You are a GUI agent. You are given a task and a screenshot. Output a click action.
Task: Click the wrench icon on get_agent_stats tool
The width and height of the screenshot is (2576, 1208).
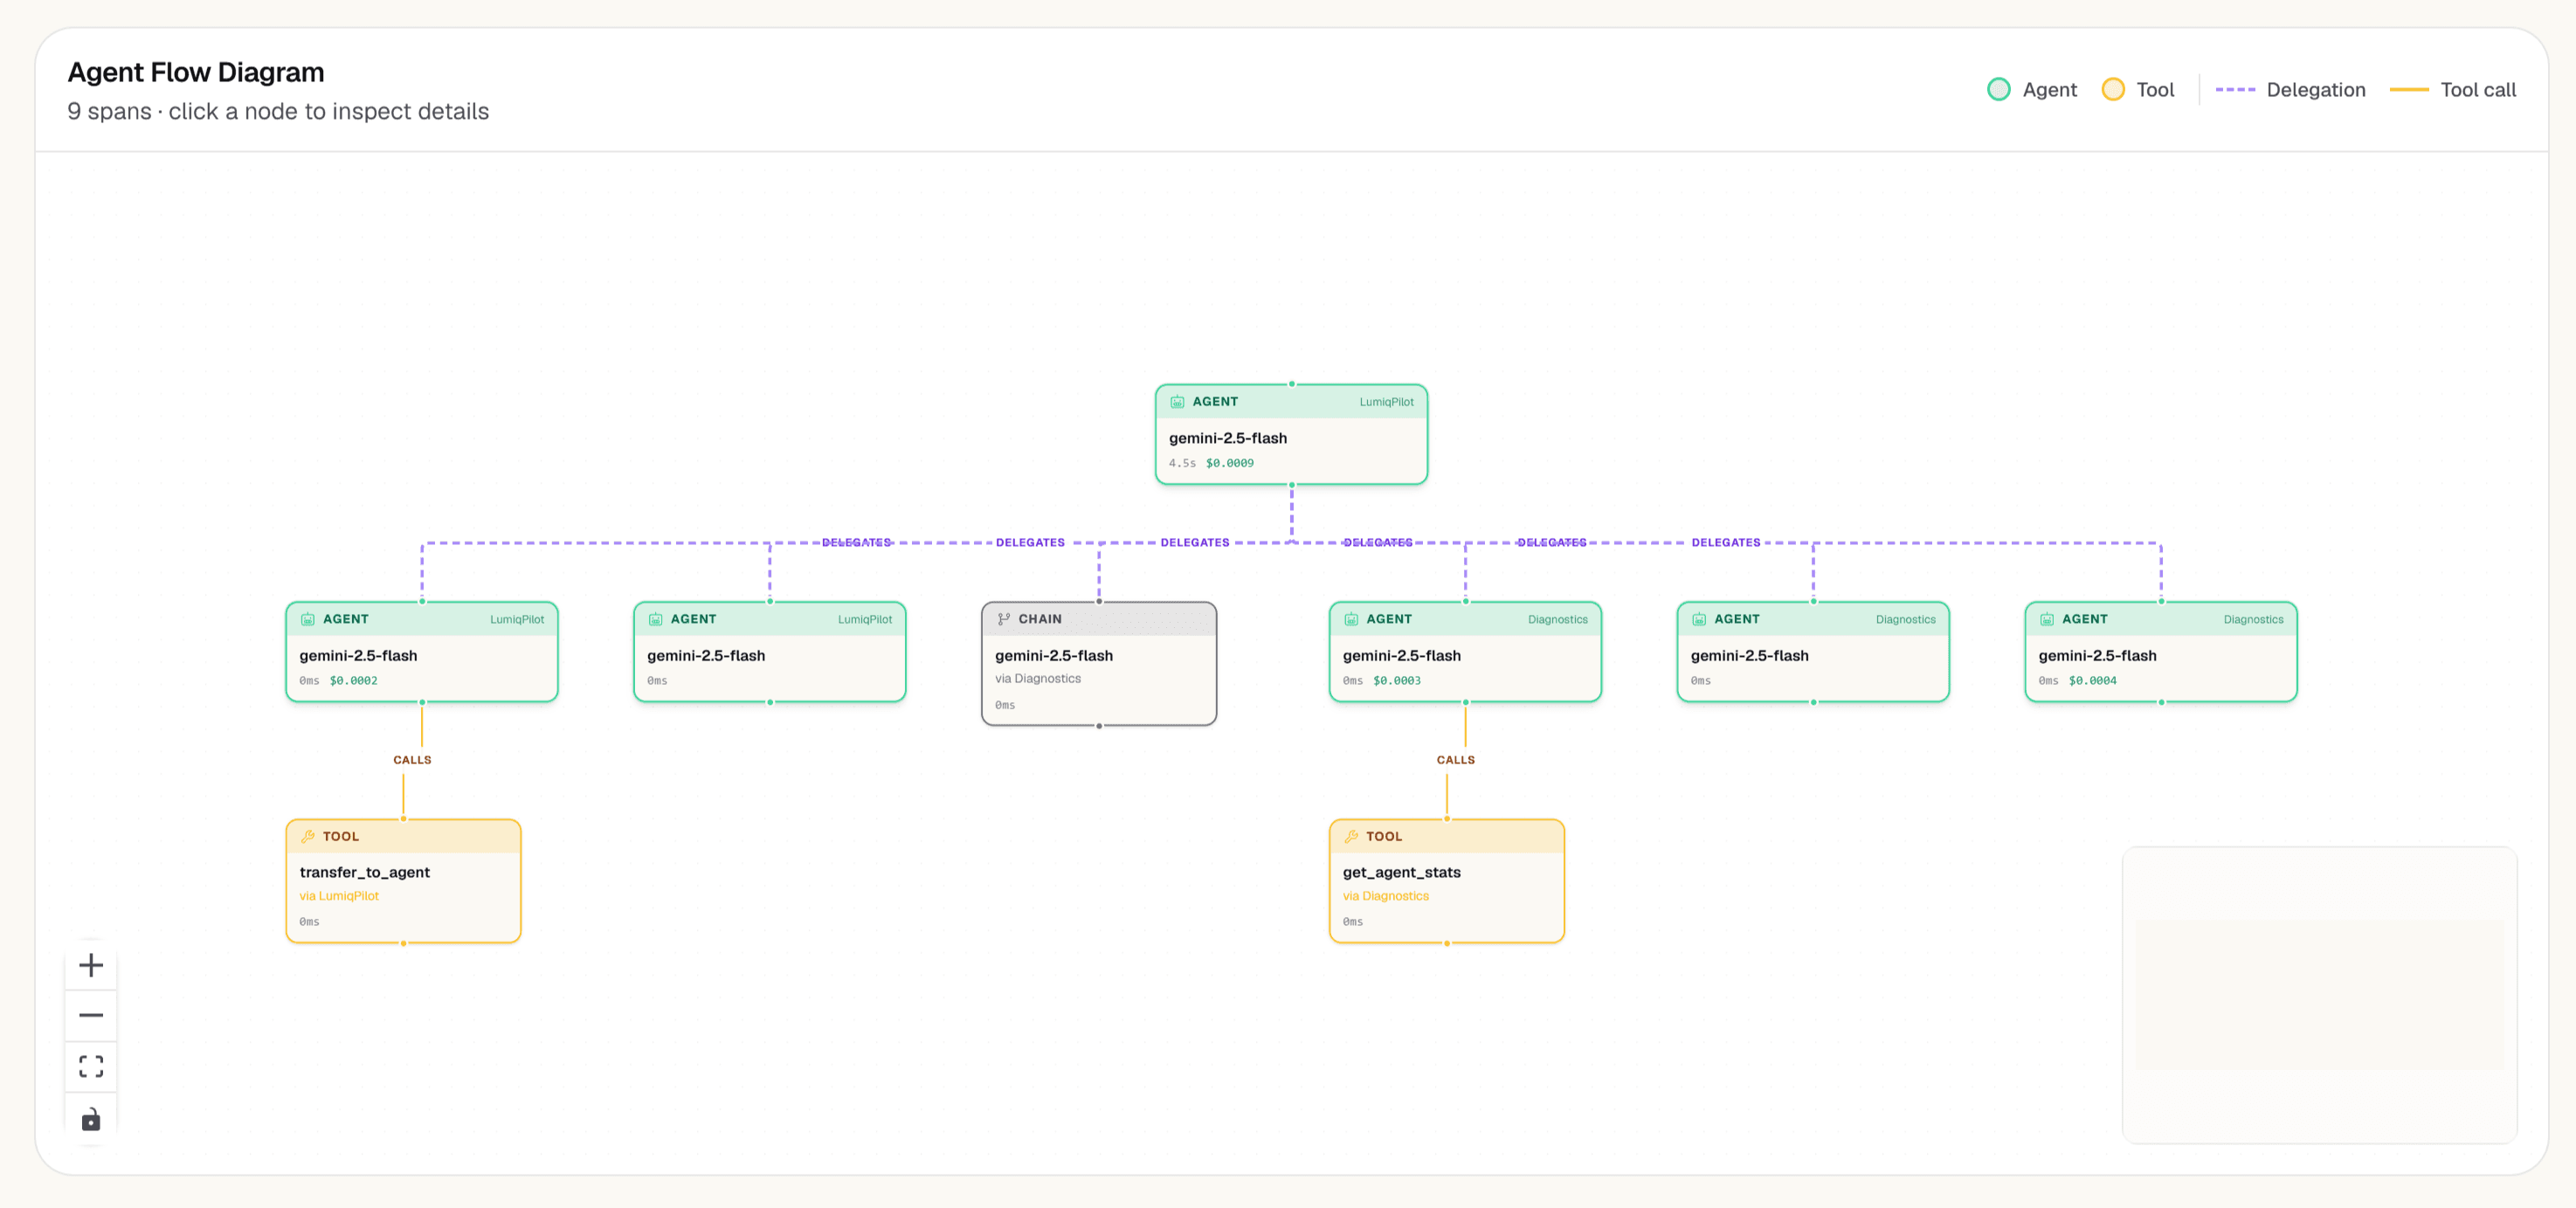(1351, 836)
